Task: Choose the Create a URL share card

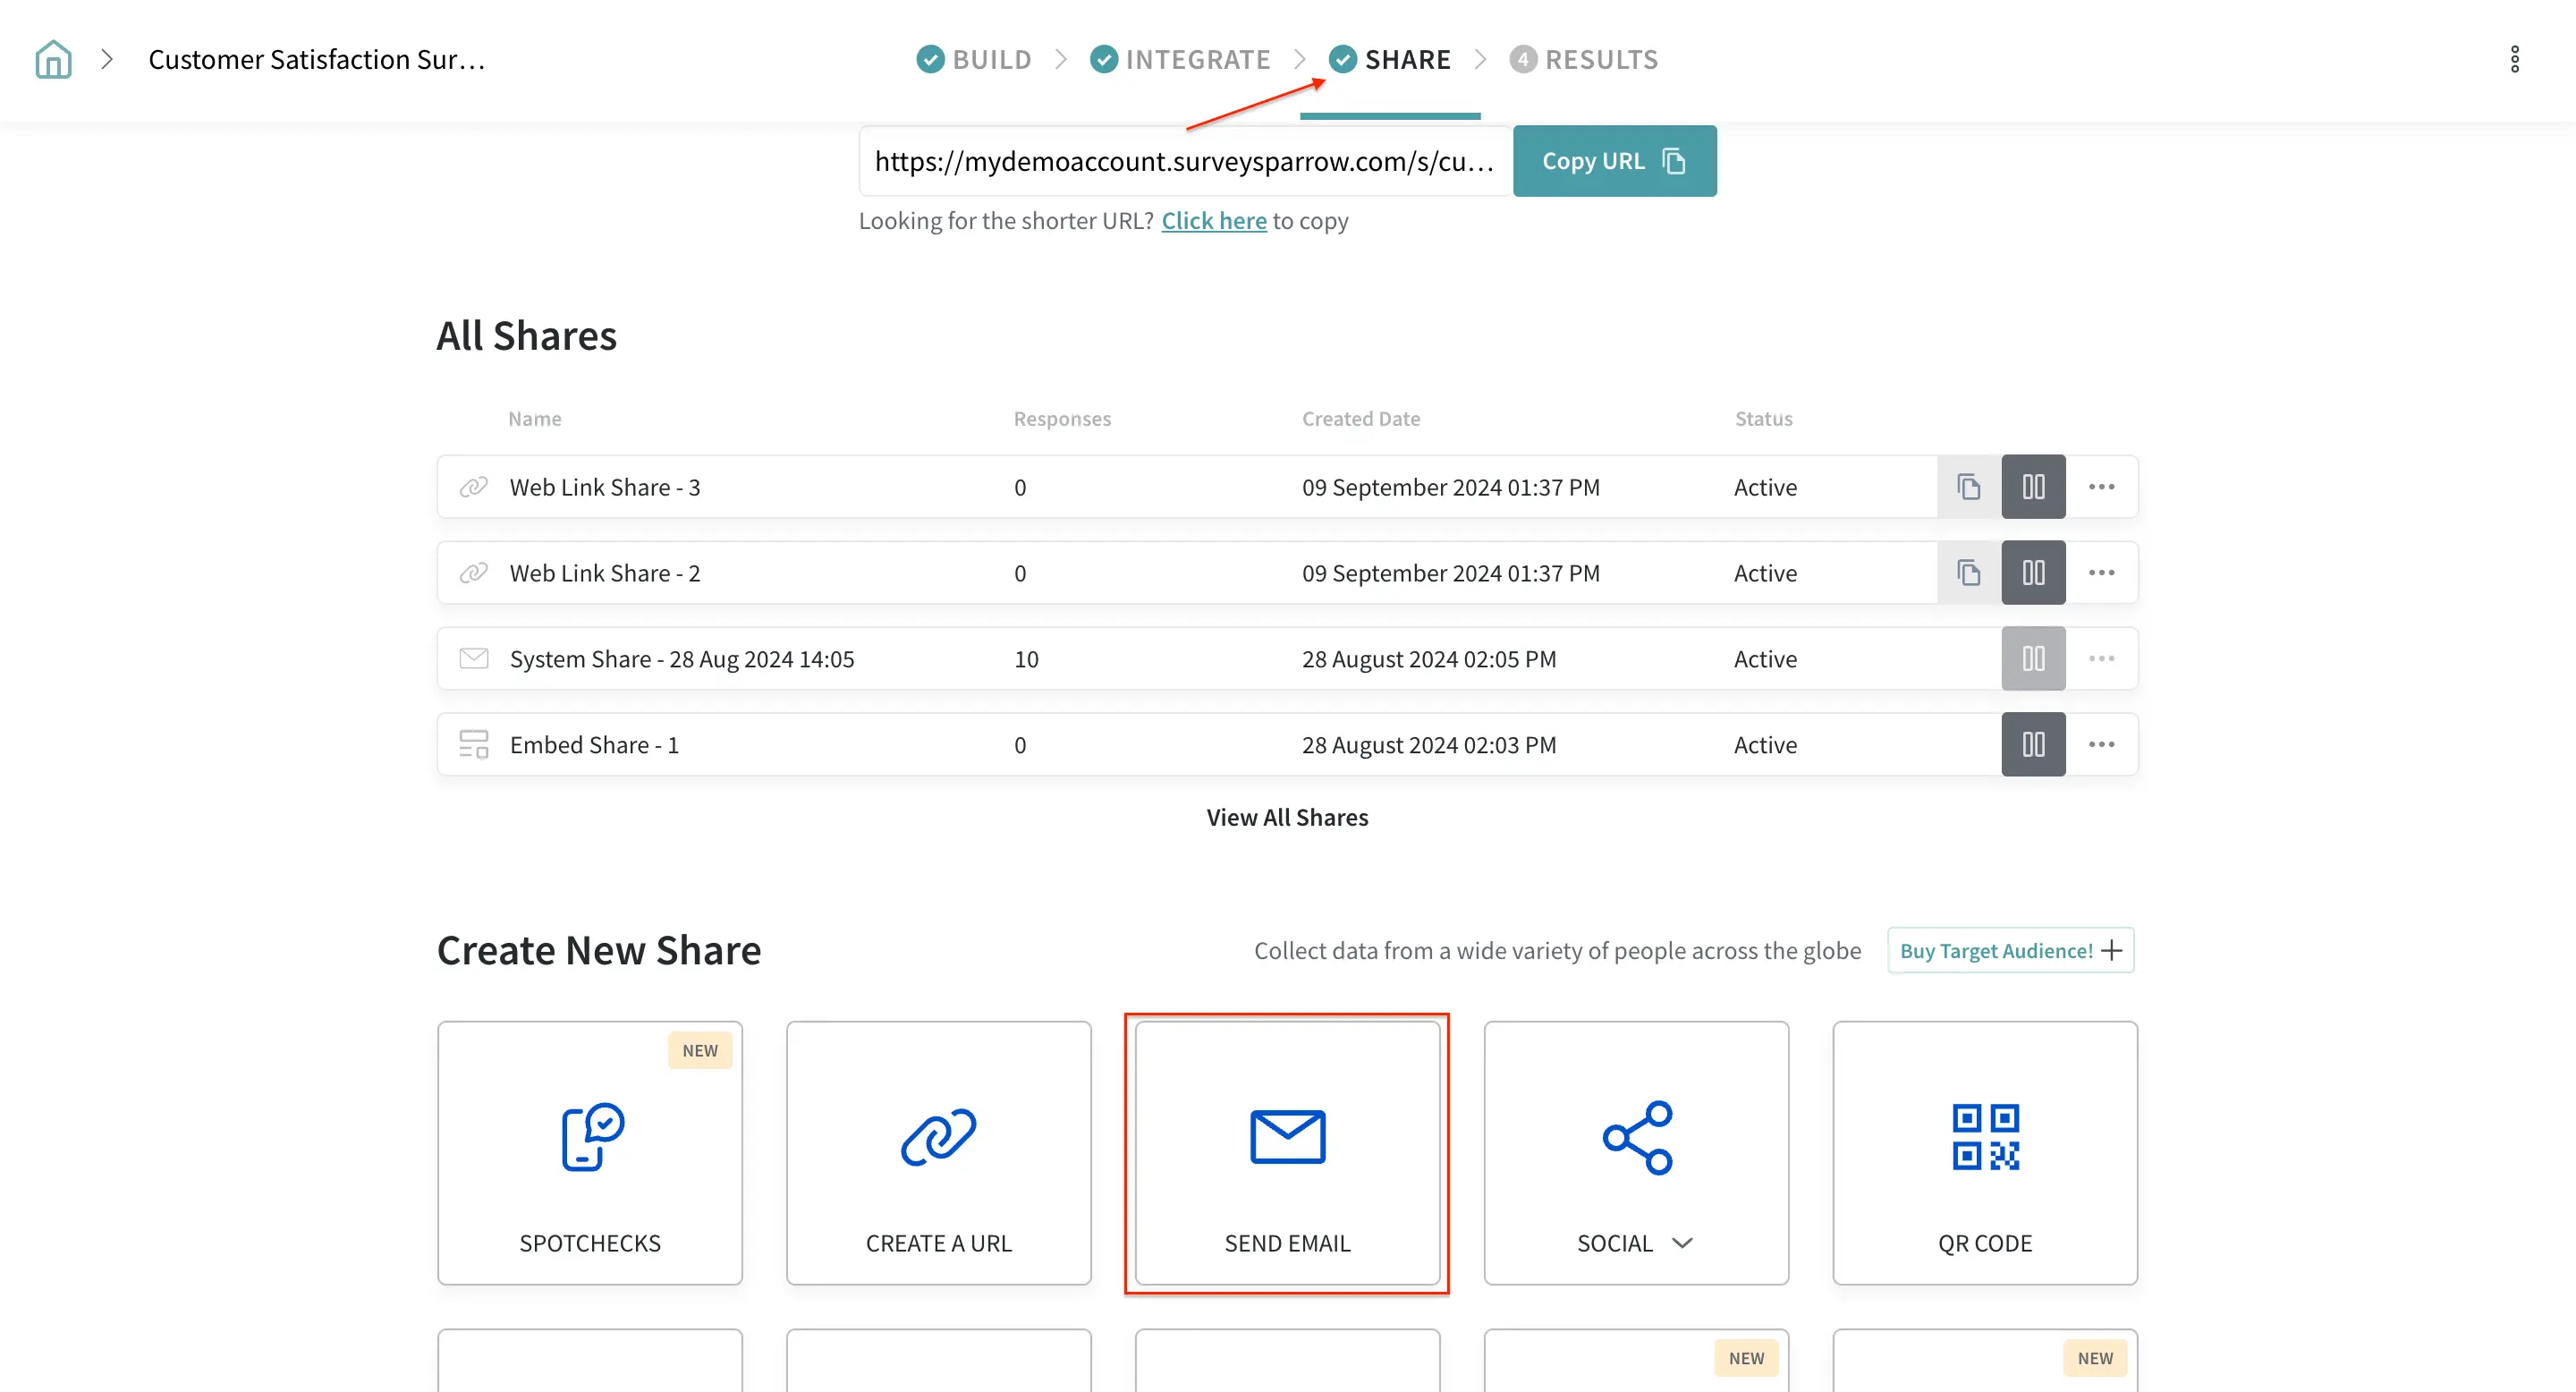Action: pos(938,1152)
